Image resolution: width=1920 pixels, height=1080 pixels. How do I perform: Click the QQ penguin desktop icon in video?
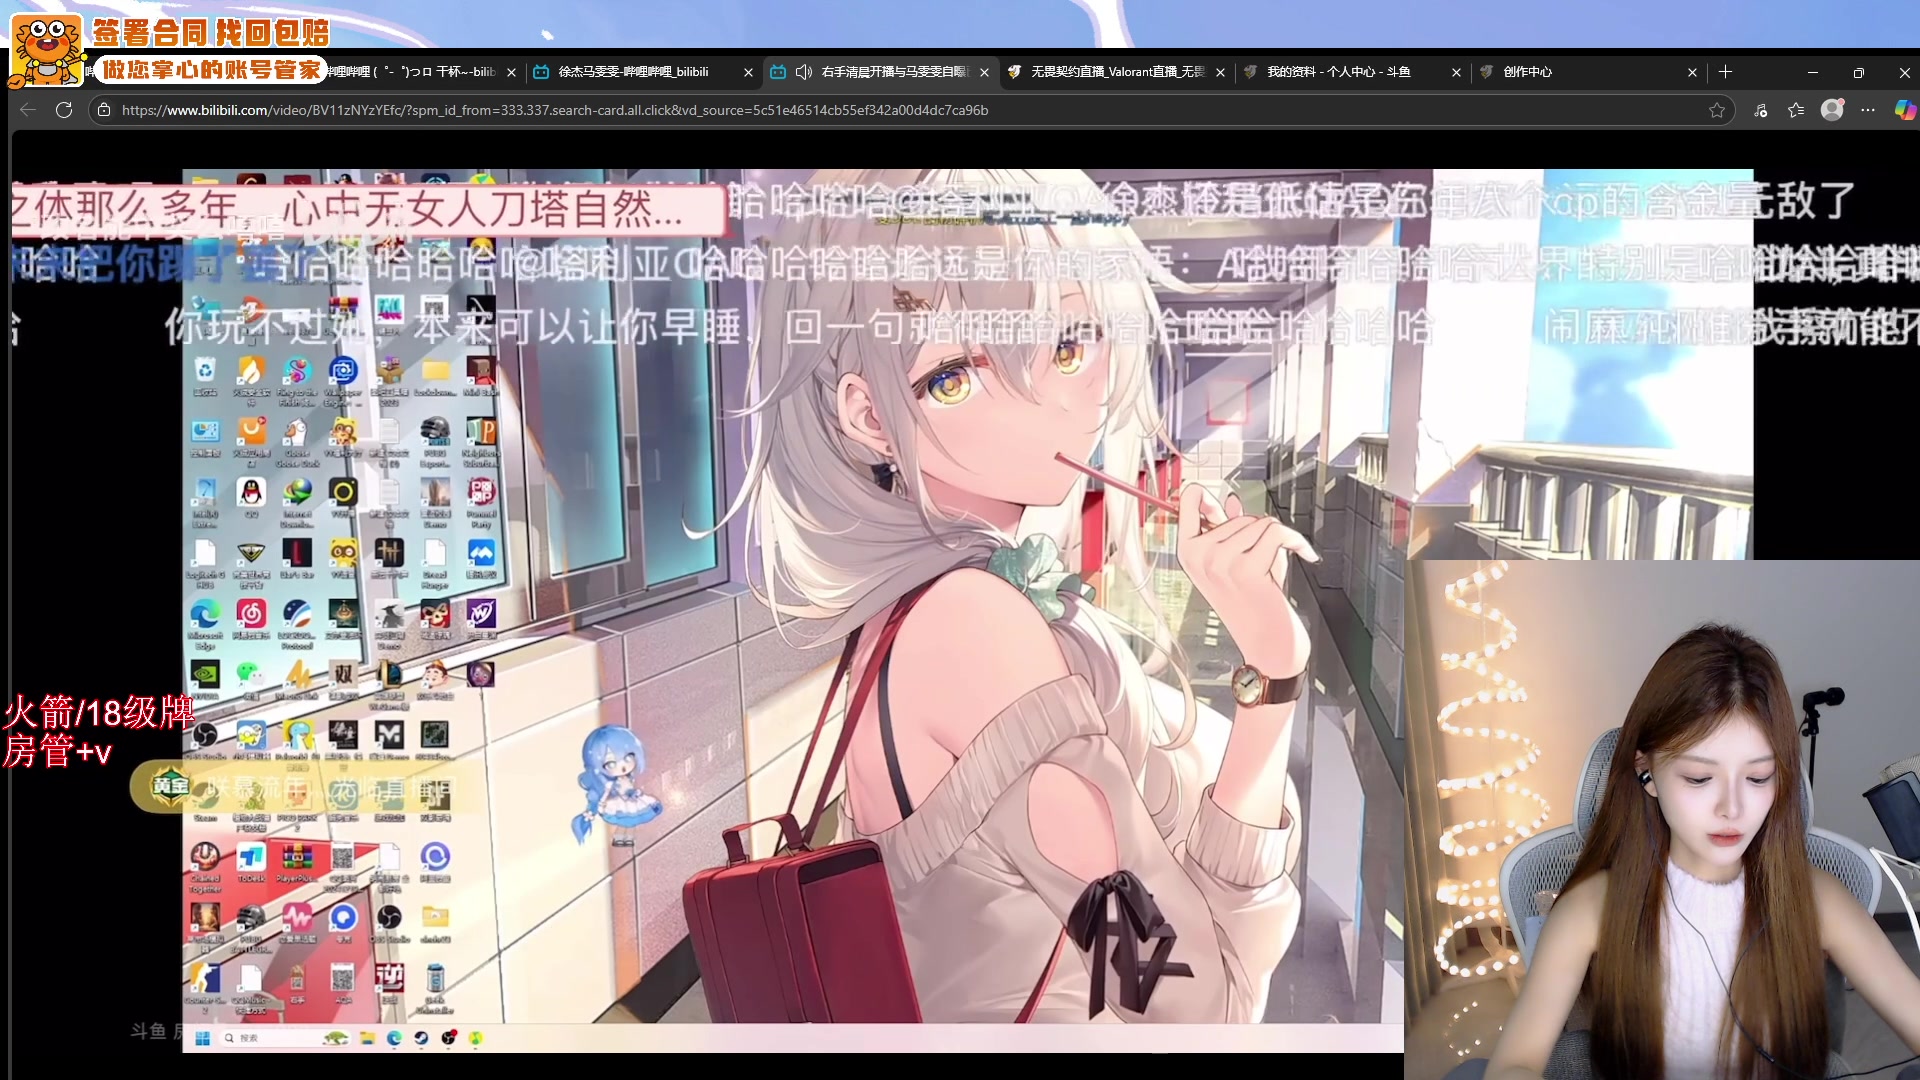pyautogui.click(x=251, y=497)
